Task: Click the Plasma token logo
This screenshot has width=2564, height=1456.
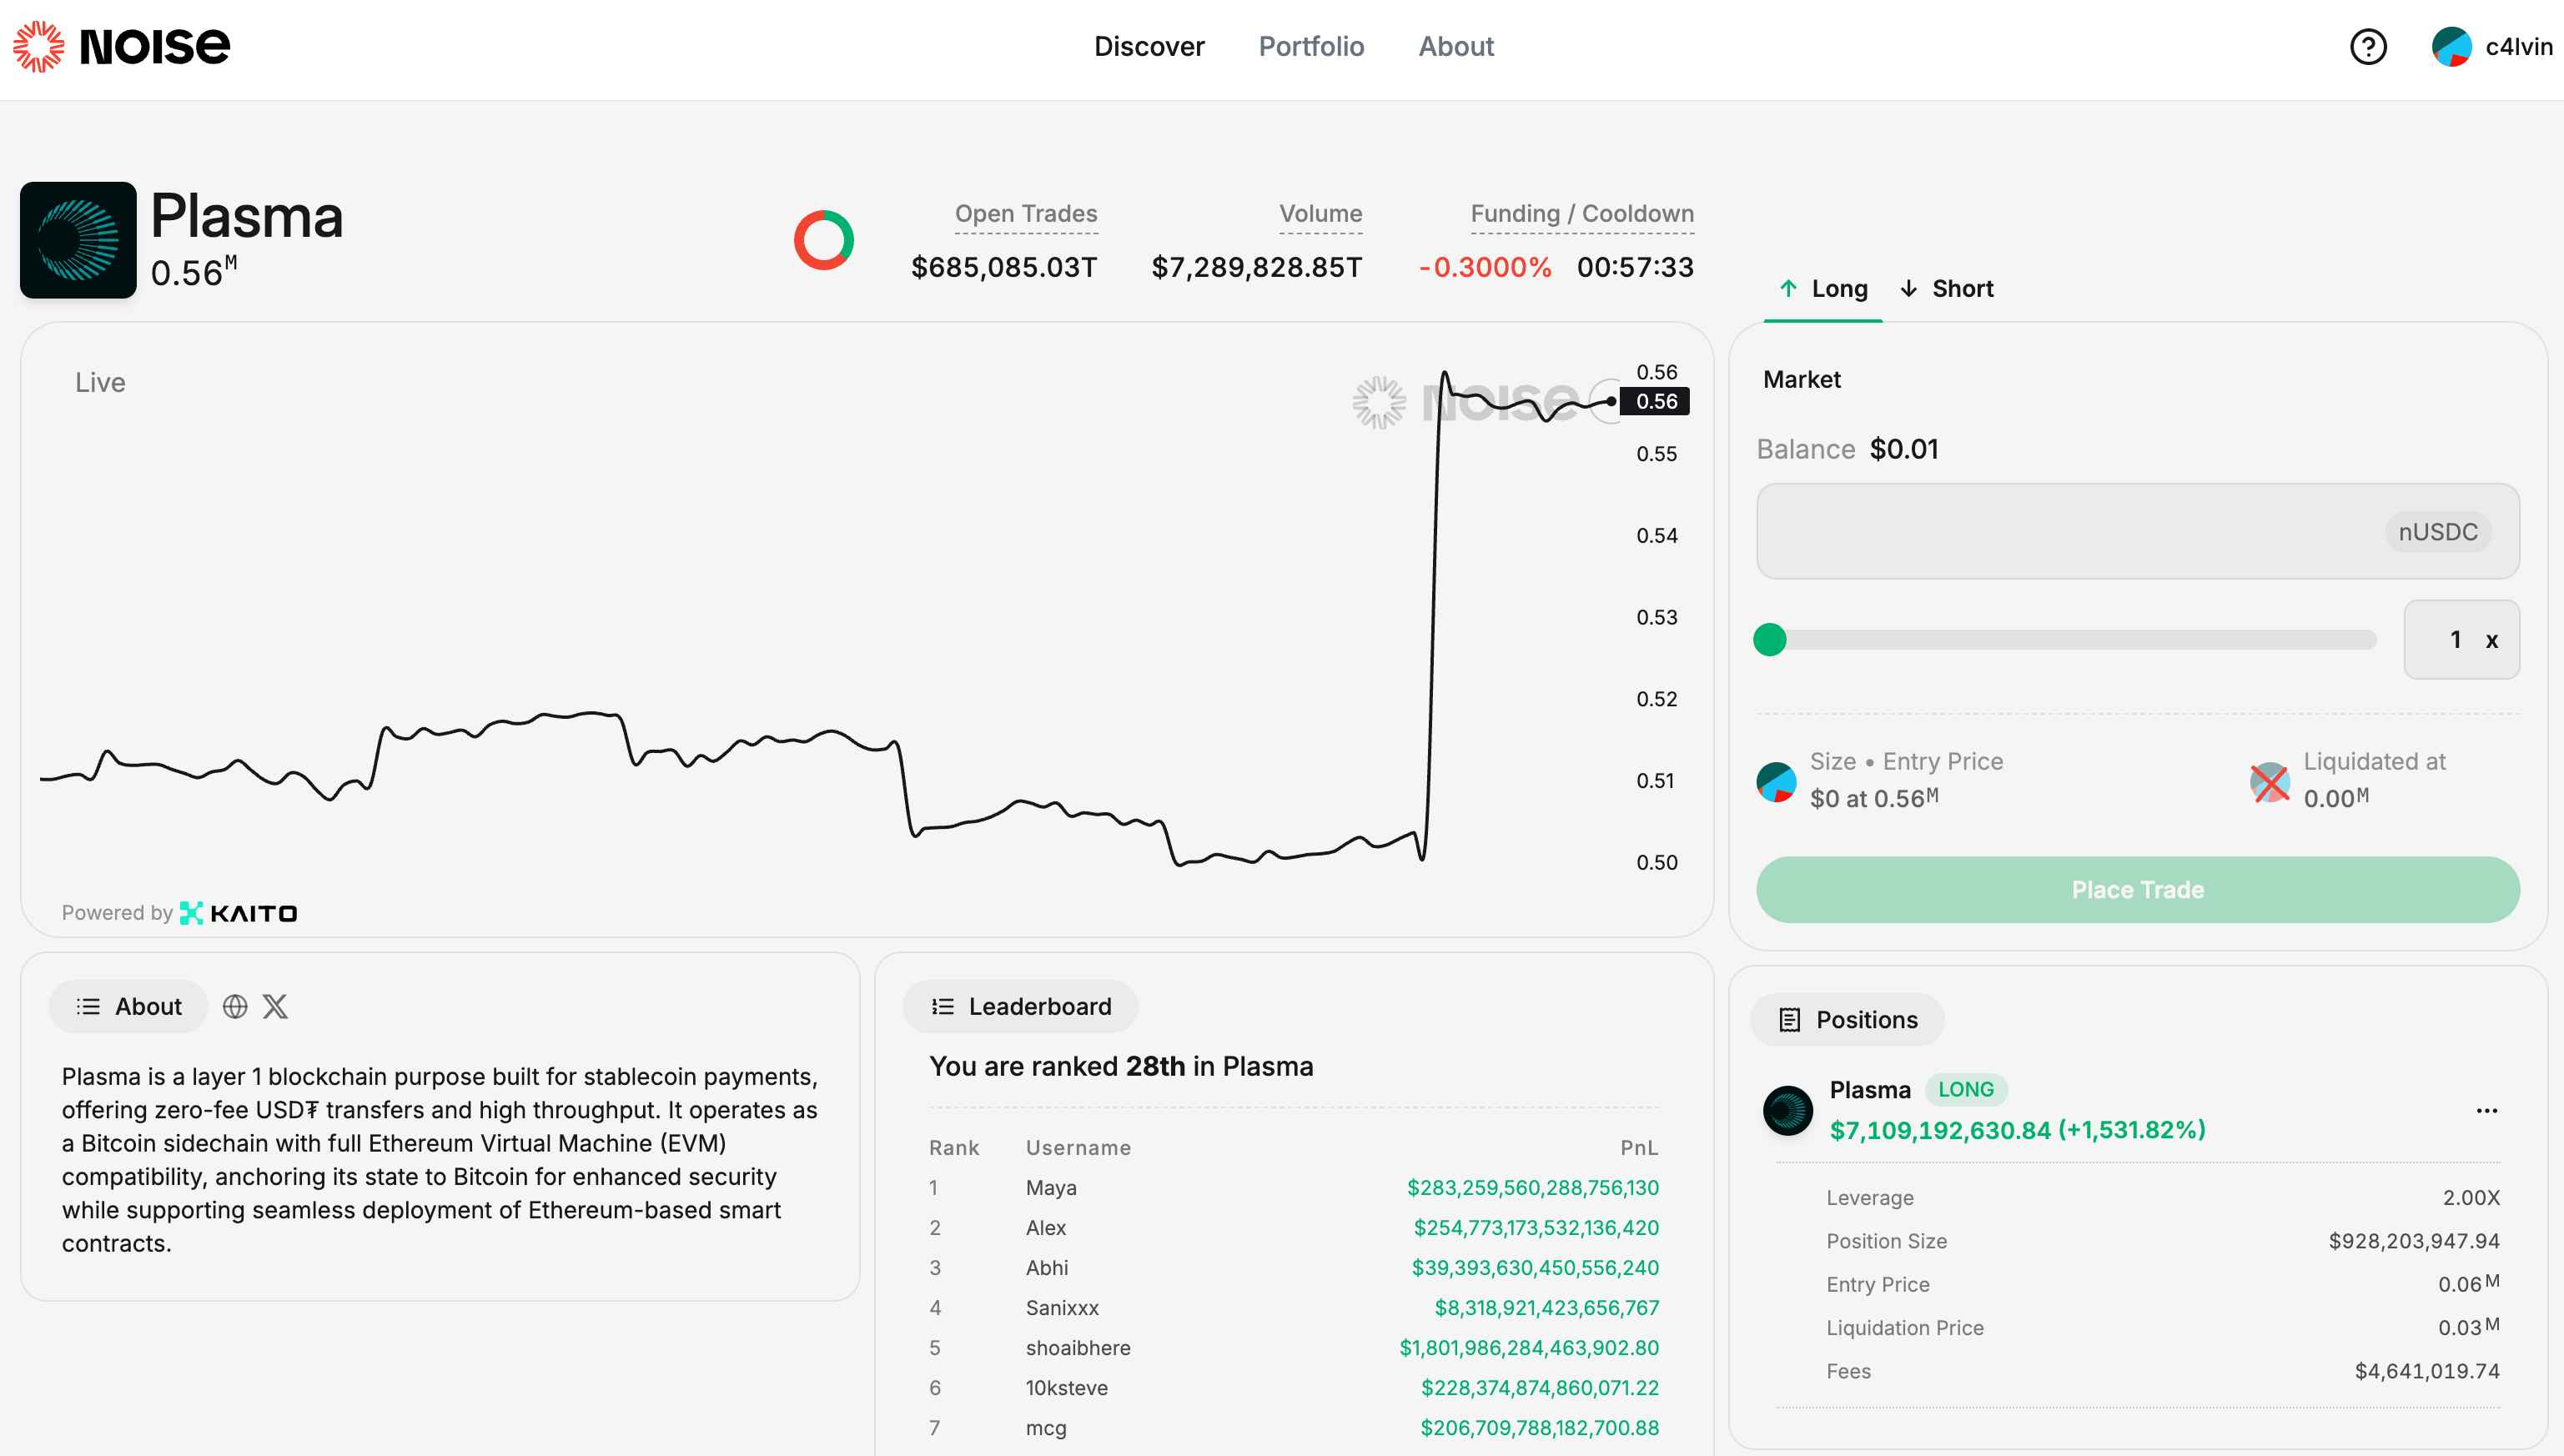Action: coord(78,240)
